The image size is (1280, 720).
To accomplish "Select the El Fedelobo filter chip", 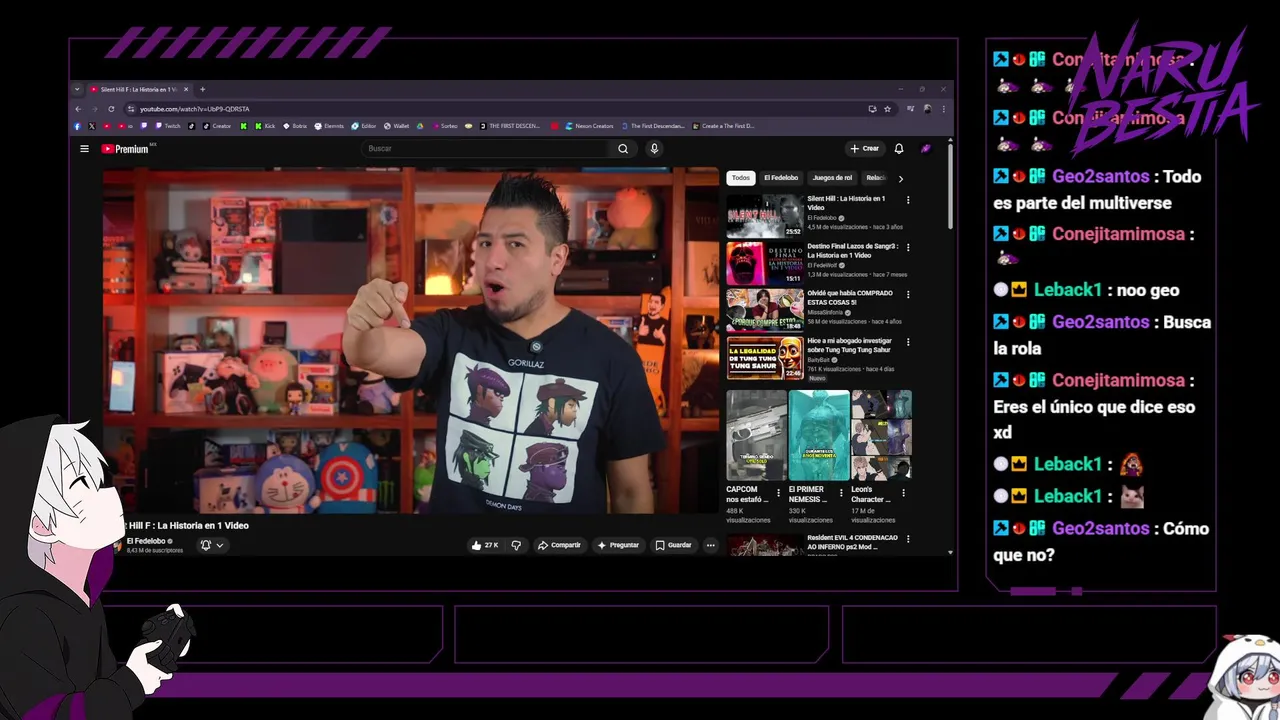I will pos(781,178).
